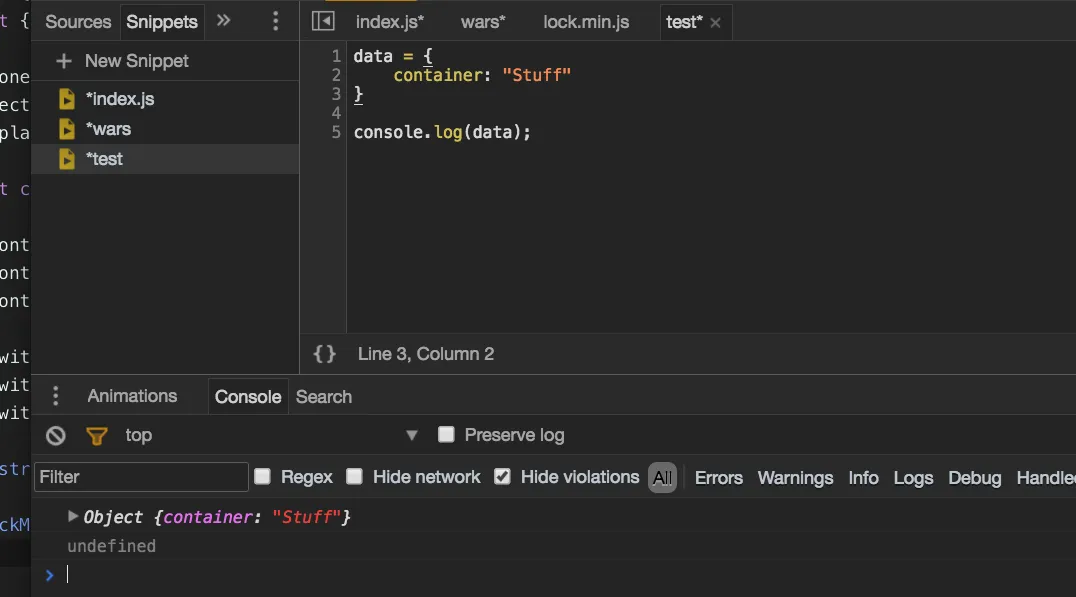The height and width of the screenshot is (597, 1076).
Task: Select the *wars snippet name
Action: click(x=108, y=129)
